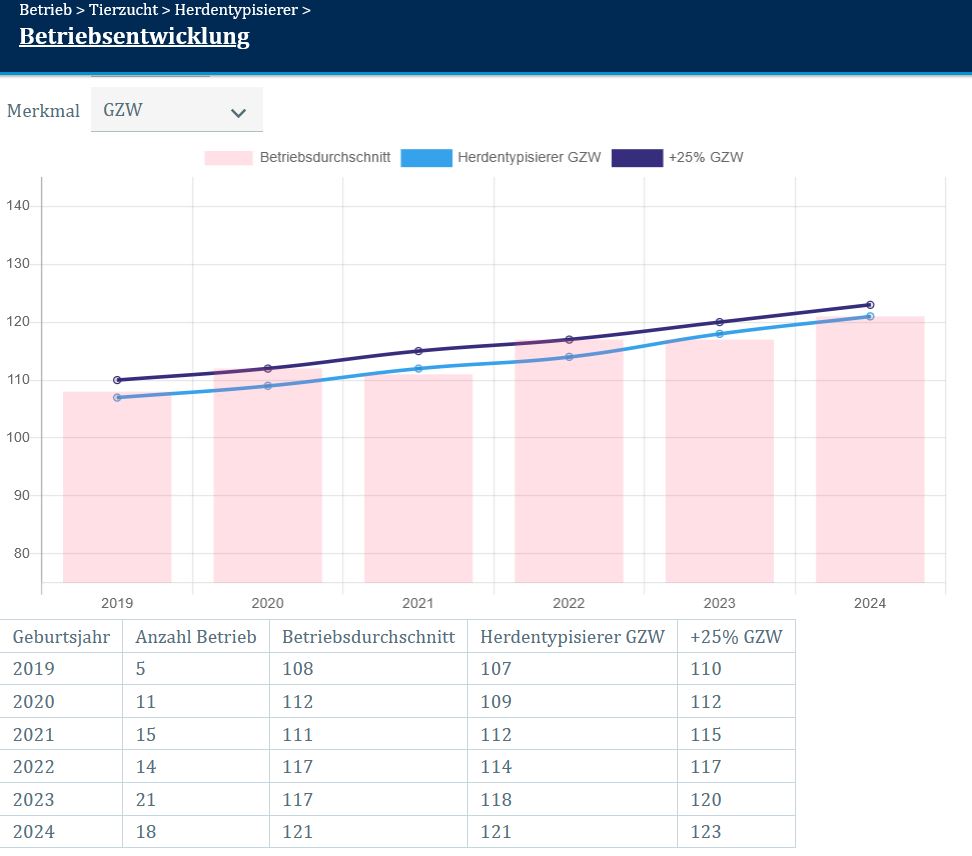Click the dark purple +25% GZW legend swatch
The height and width of the screenshot is (856, 972).
coord(637,158)
